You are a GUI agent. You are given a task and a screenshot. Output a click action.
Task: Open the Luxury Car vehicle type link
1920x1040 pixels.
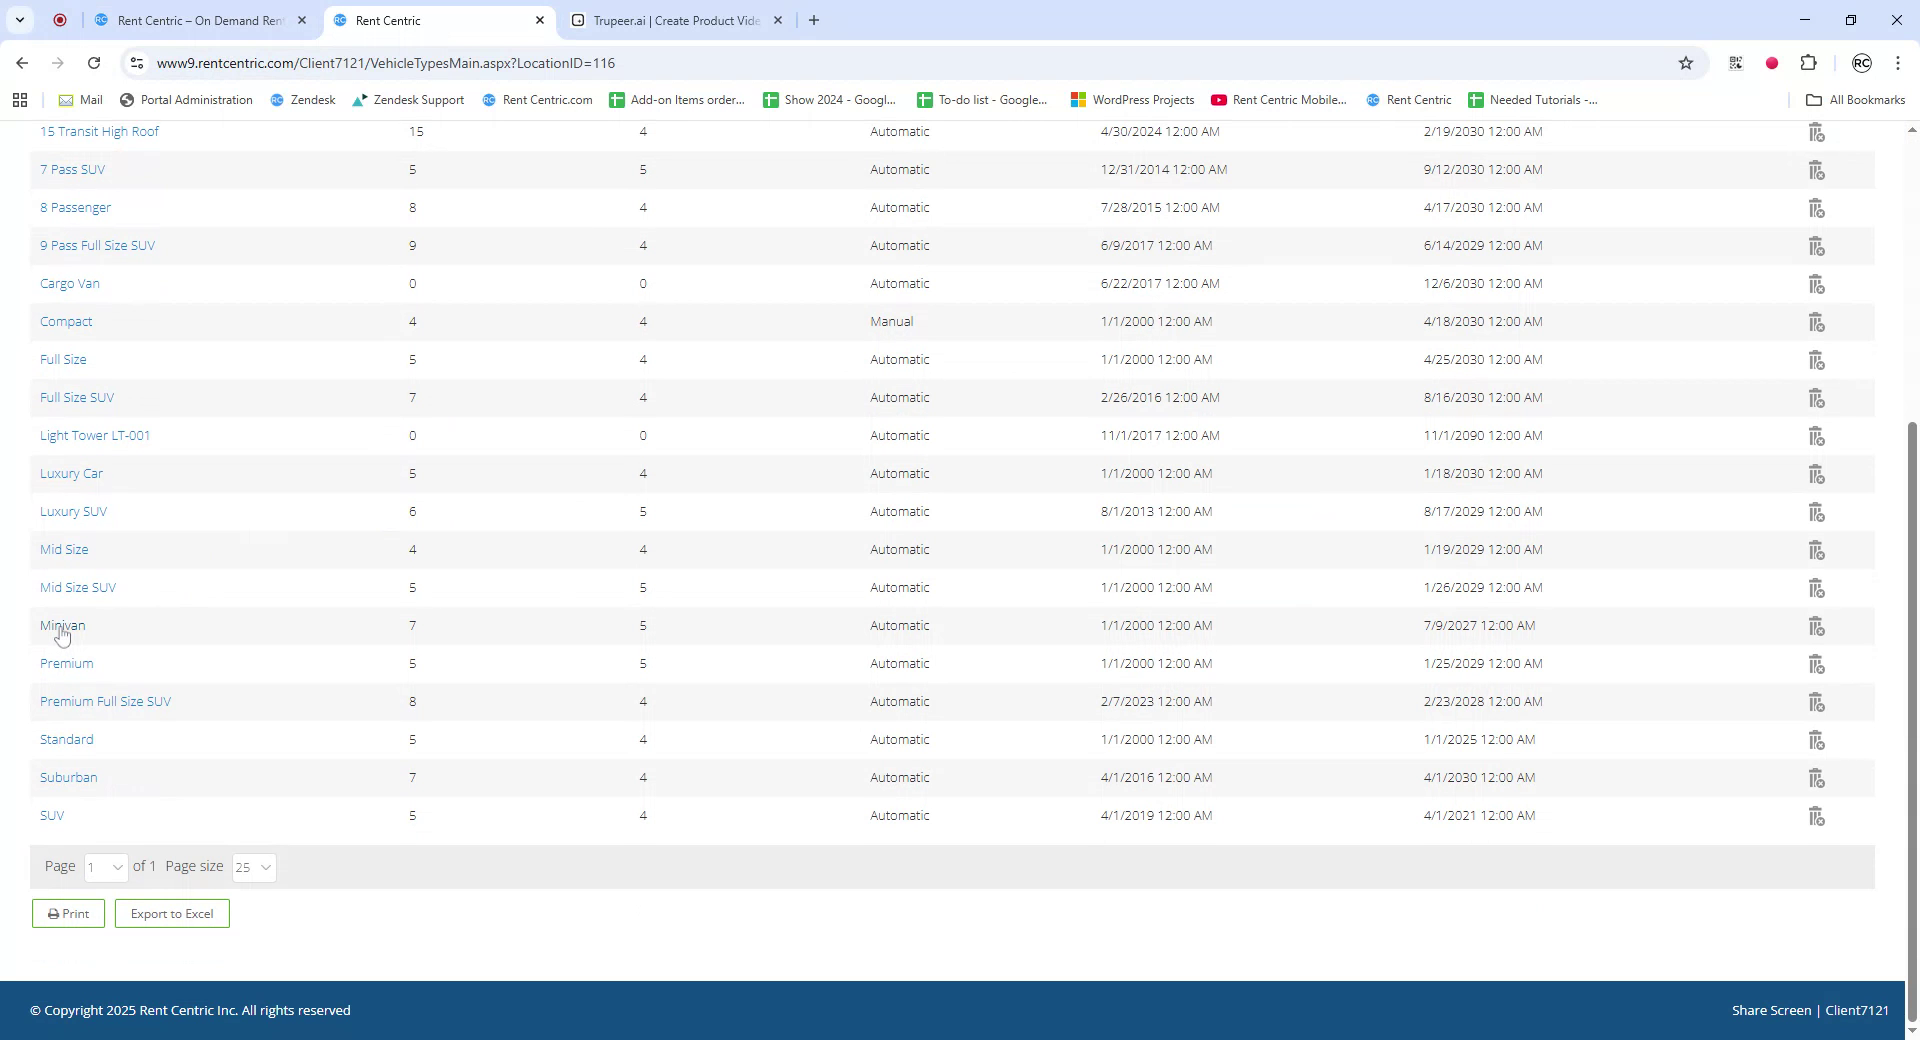(x=71, y=473)
